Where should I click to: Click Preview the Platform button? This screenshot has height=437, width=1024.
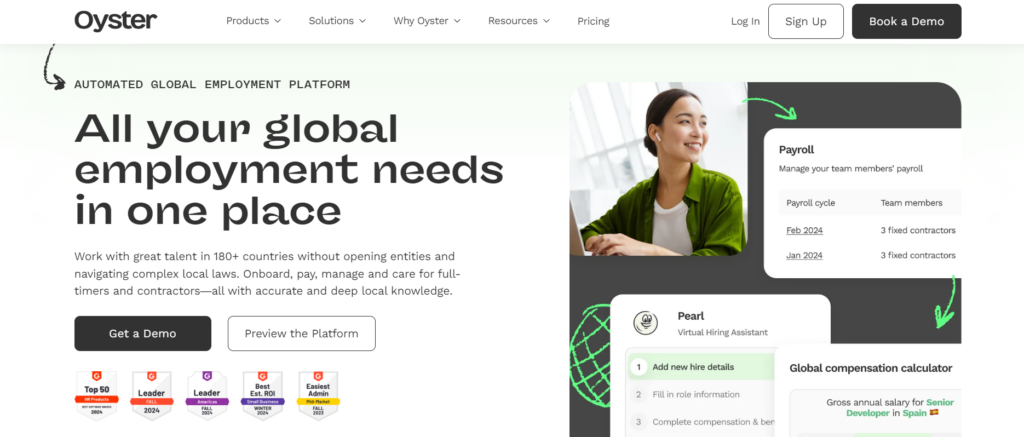point(302,333)
